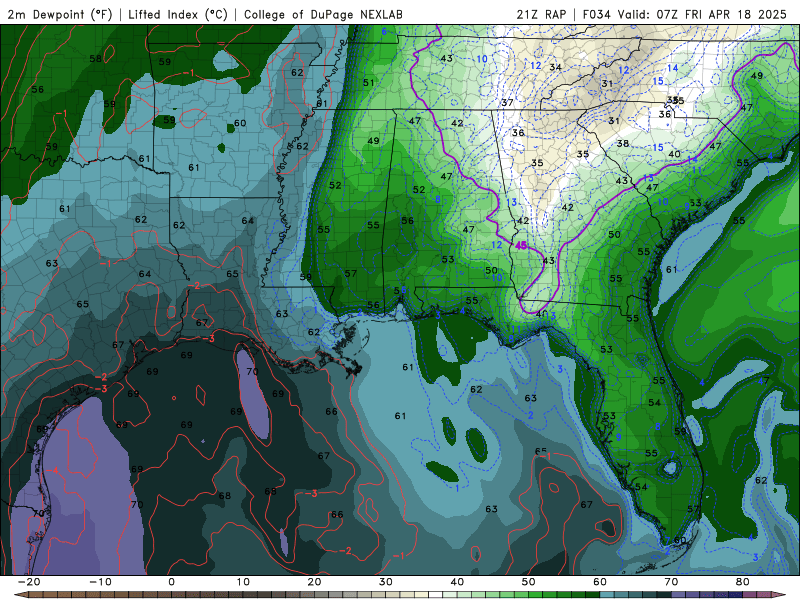Click the 20 label on the color scale

pyautogui.click(x=314, y=582)
